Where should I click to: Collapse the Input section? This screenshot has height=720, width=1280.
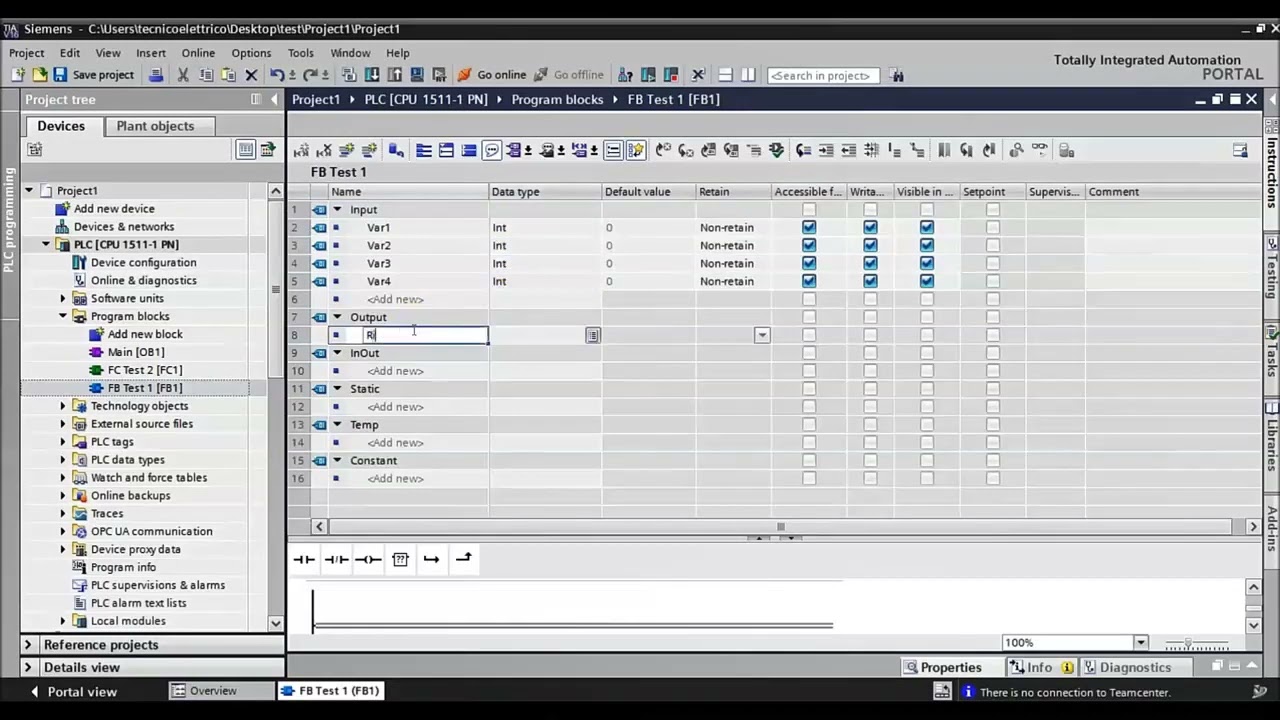(337, 210)
